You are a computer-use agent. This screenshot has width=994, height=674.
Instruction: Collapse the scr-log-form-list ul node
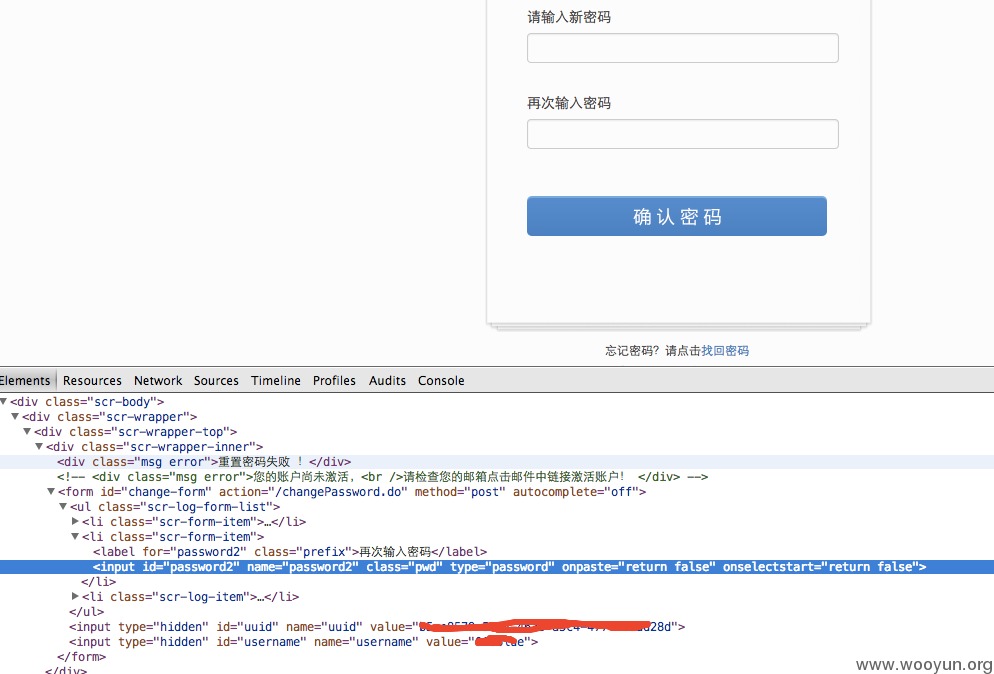(63, 507)
